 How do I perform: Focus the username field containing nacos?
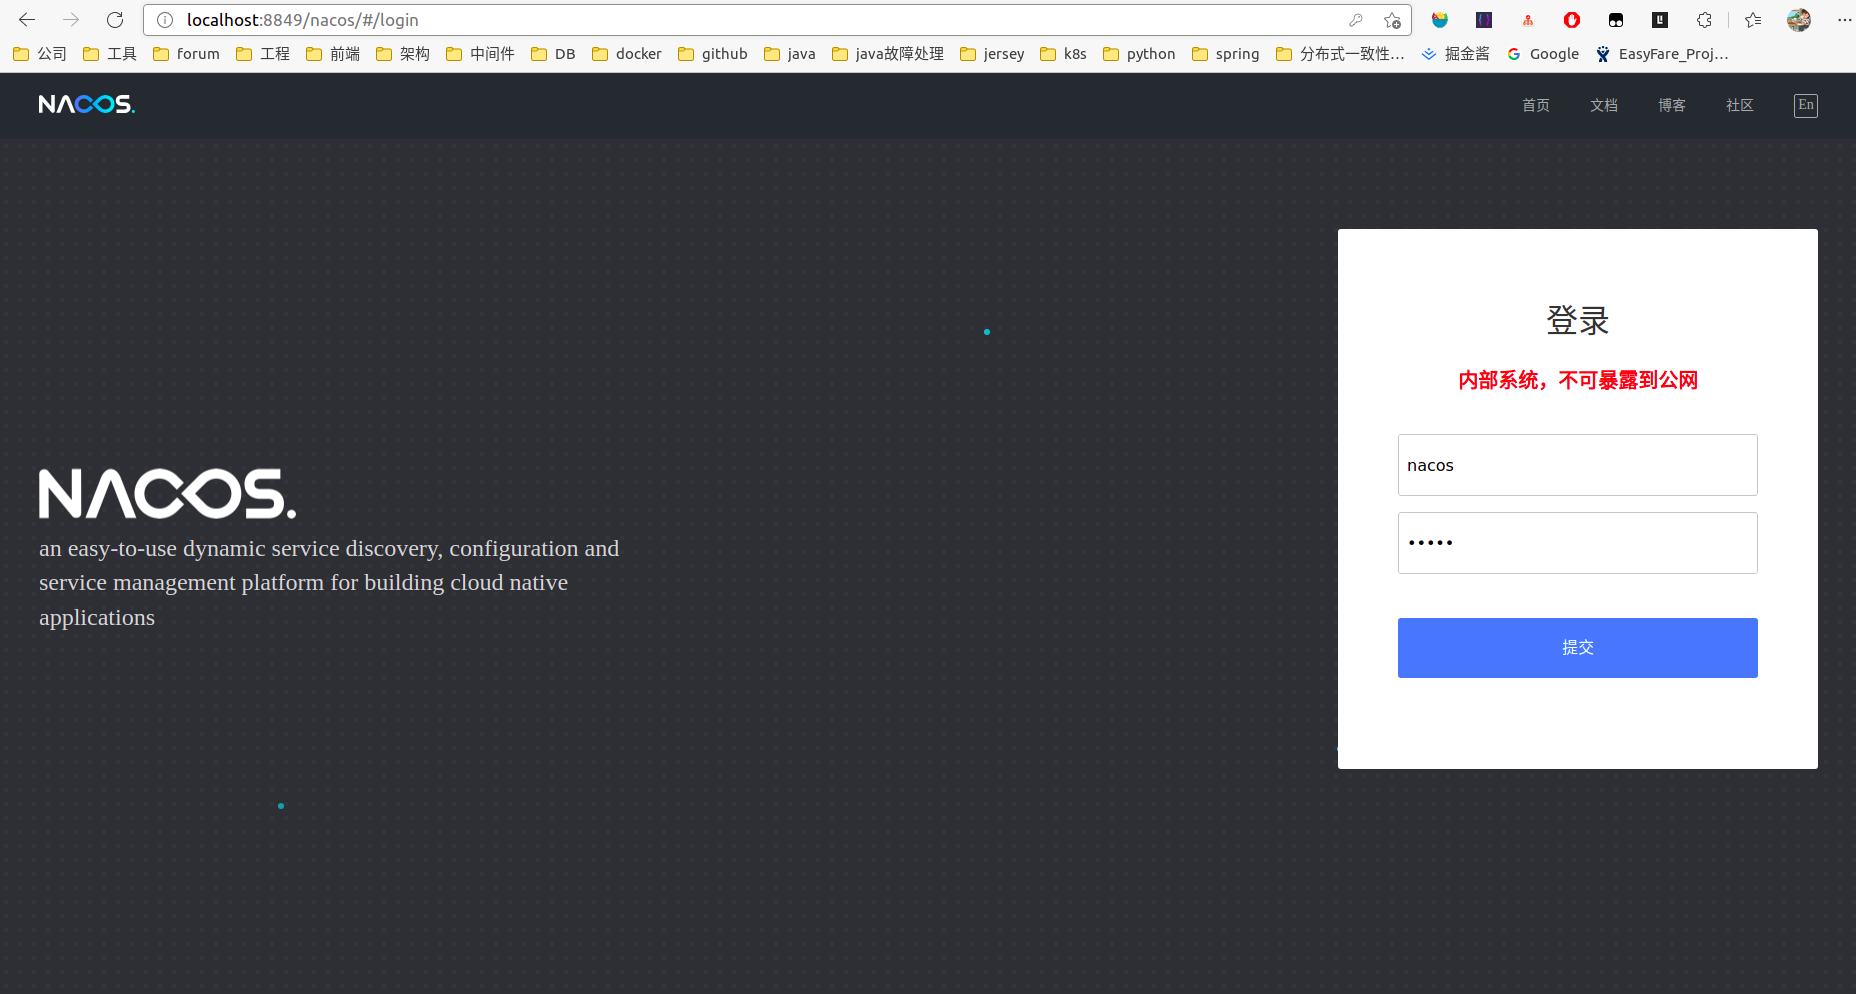[1578, 465]
